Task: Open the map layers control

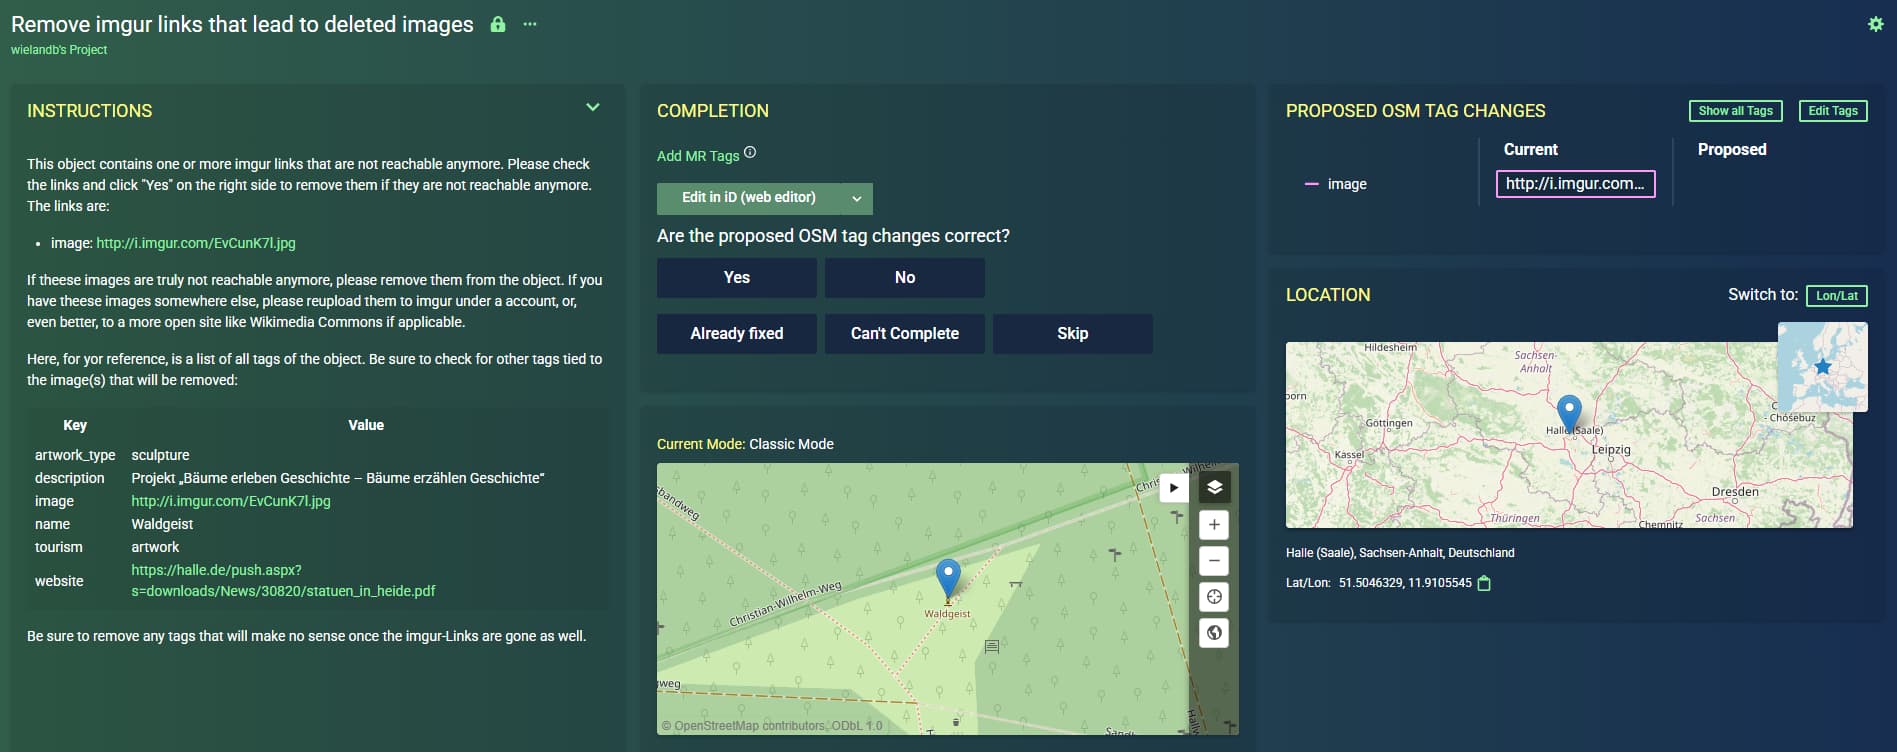Action: point(1214,488)
